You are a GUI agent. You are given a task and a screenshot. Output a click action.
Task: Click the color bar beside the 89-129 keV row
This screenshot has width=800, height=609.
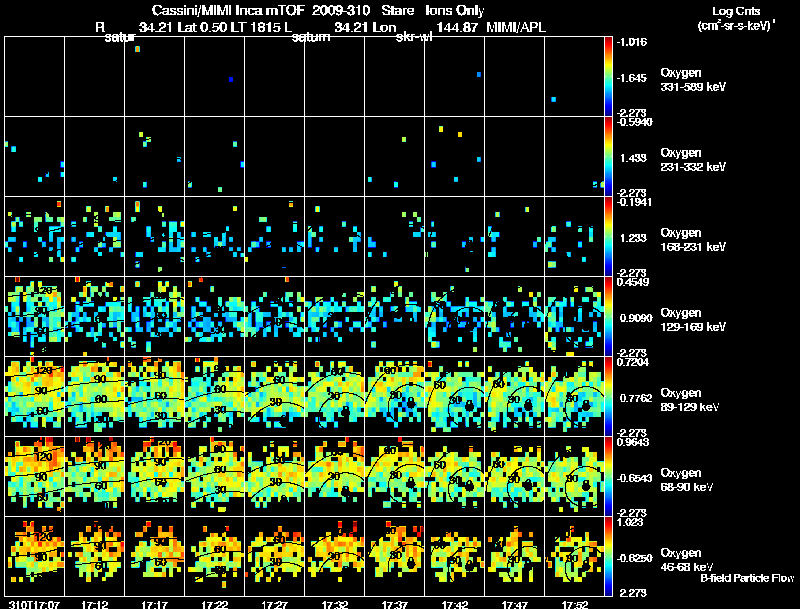point(608,396)
